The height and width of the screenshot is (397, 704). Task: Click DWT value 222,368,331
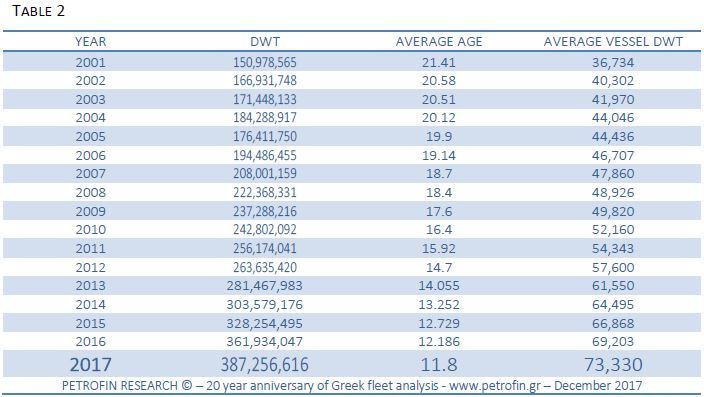[265, 192]
